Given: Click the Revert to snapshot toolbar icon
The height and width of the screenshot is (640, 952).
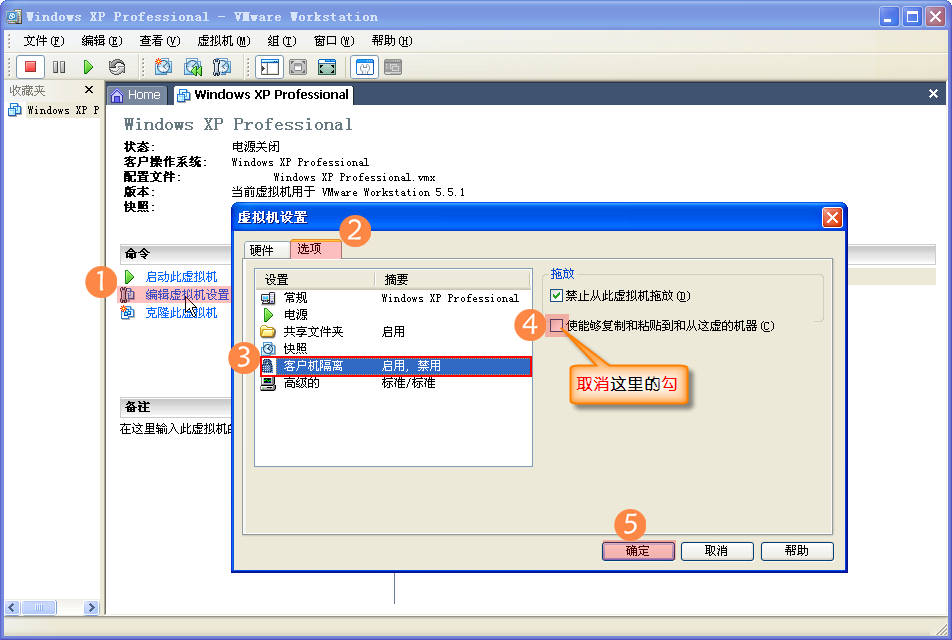Looking at the screenshot, I should (193, 67).
